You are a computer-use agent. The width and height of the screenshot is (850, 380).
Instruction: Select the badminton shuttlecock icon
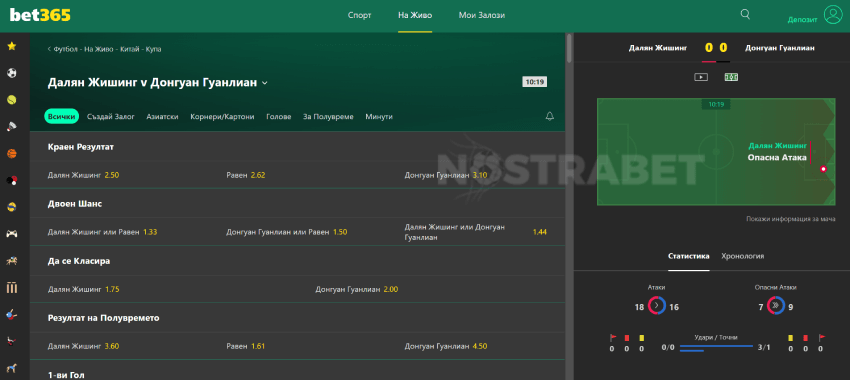[x=11, y=126]
